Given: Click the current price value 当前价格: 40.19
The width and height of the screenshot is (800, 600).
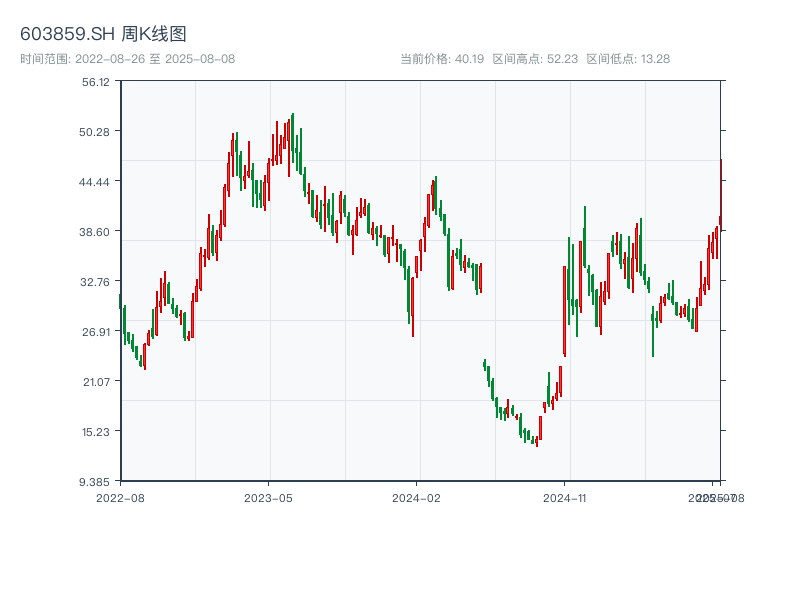Looking at the screenshot, I should click(x=442, y=59).
